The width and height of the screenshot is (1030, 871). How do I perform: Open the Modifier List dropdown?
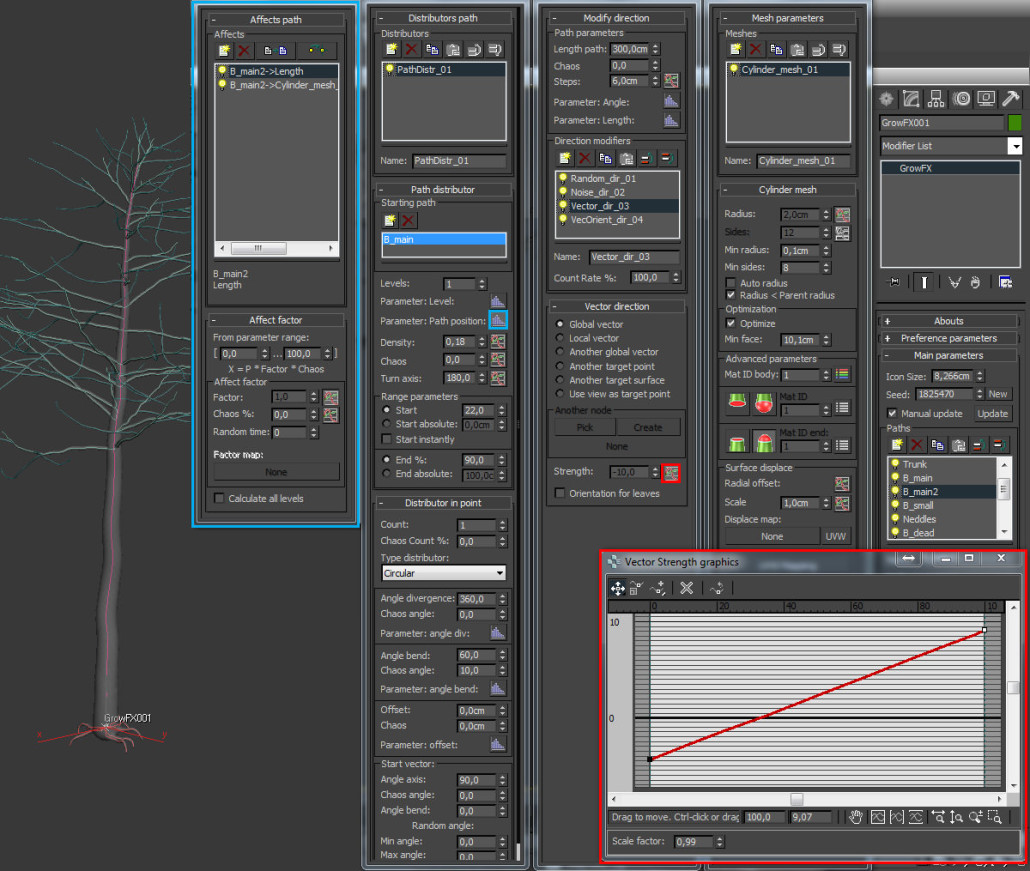pos(950,146)
